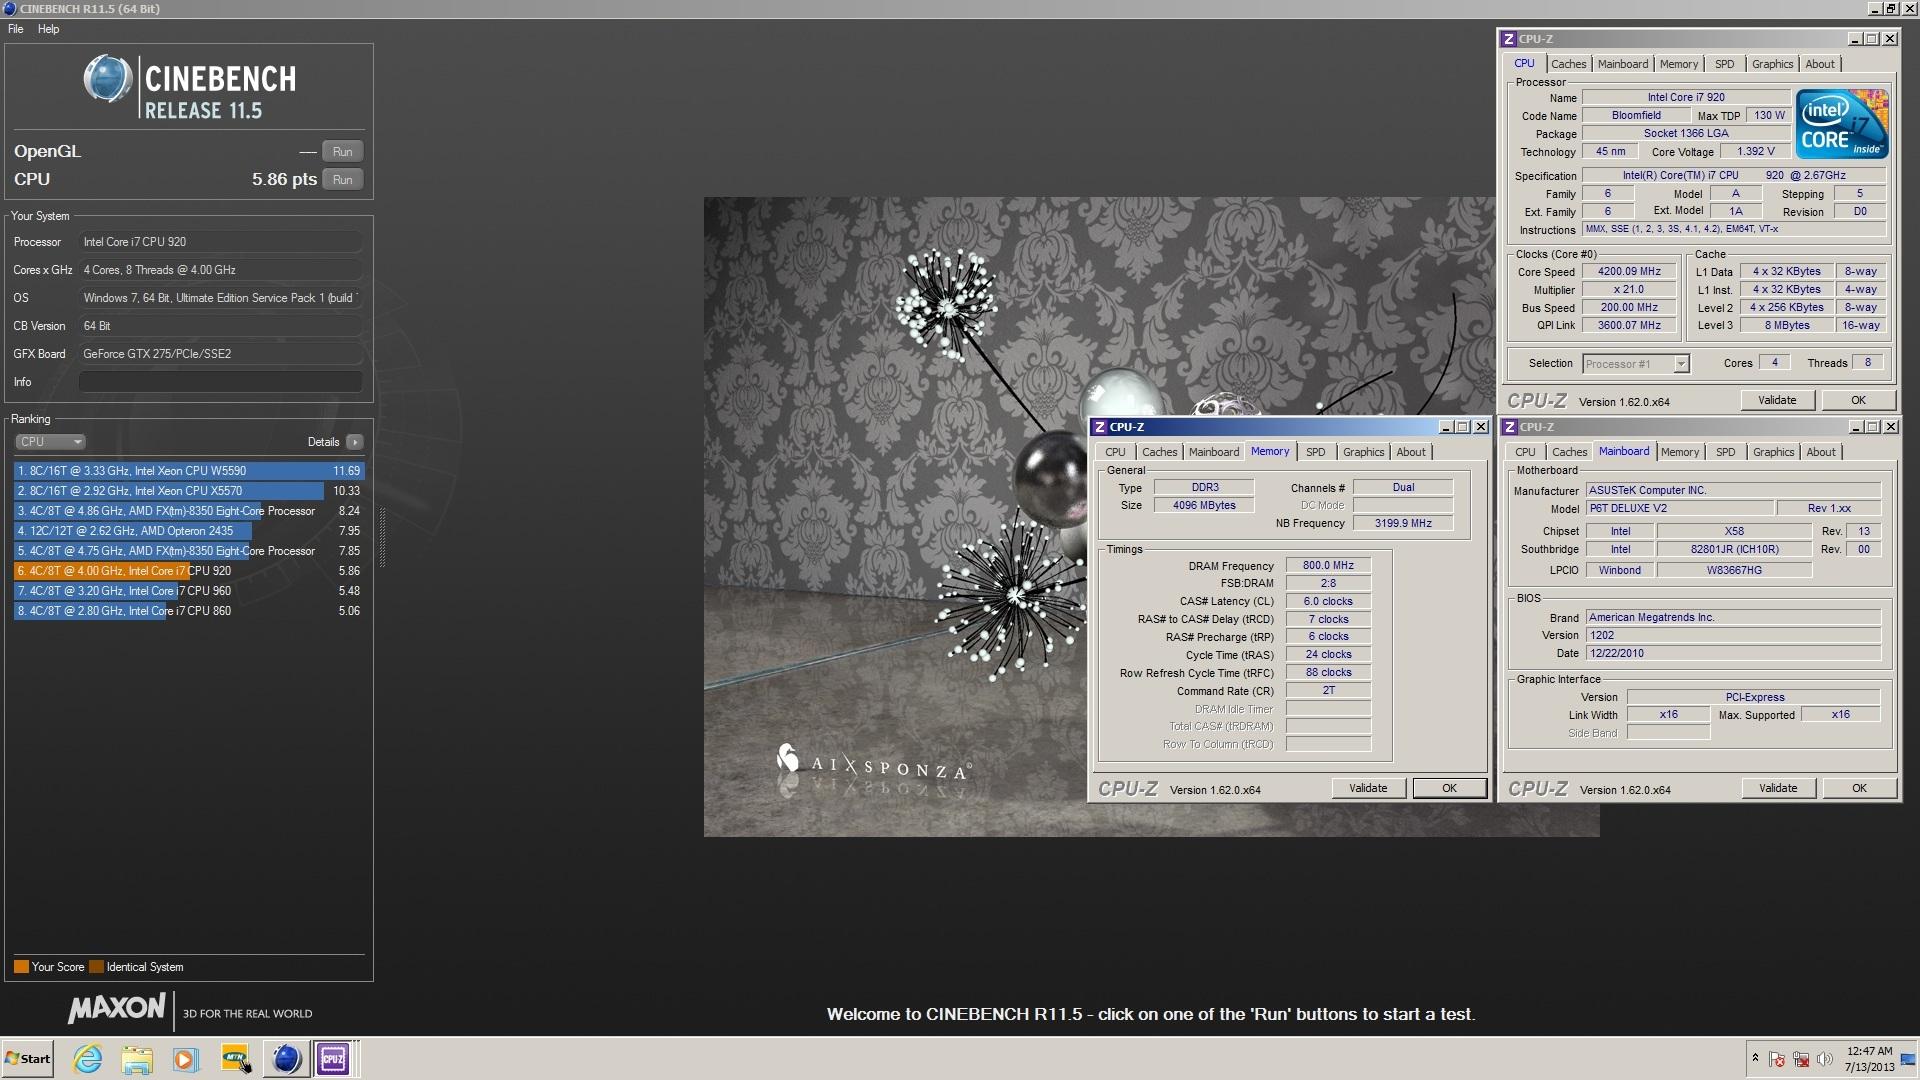This screenshot has height=1080, width=1920.
Task: Open the Processor #1 selection dropdown
Action: (1636, 364)
